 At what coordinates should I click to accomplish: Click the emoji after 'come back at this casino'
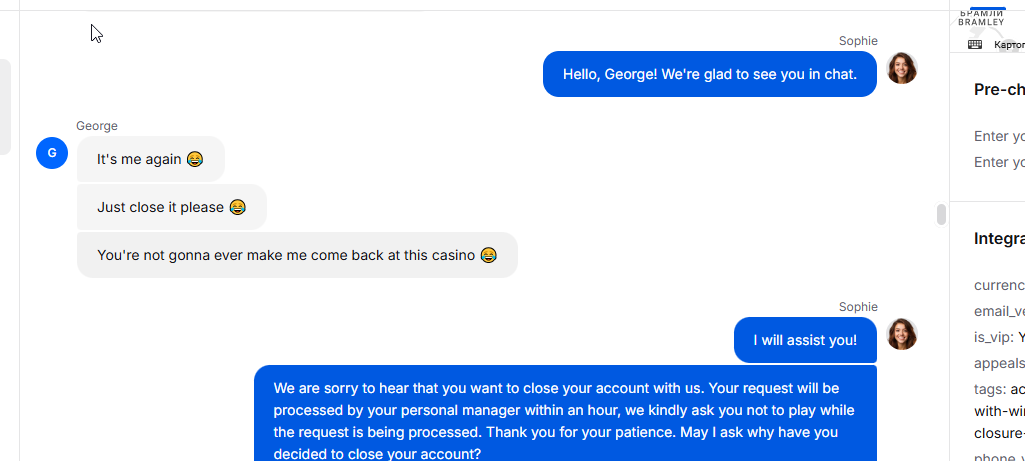coord(488,255)
